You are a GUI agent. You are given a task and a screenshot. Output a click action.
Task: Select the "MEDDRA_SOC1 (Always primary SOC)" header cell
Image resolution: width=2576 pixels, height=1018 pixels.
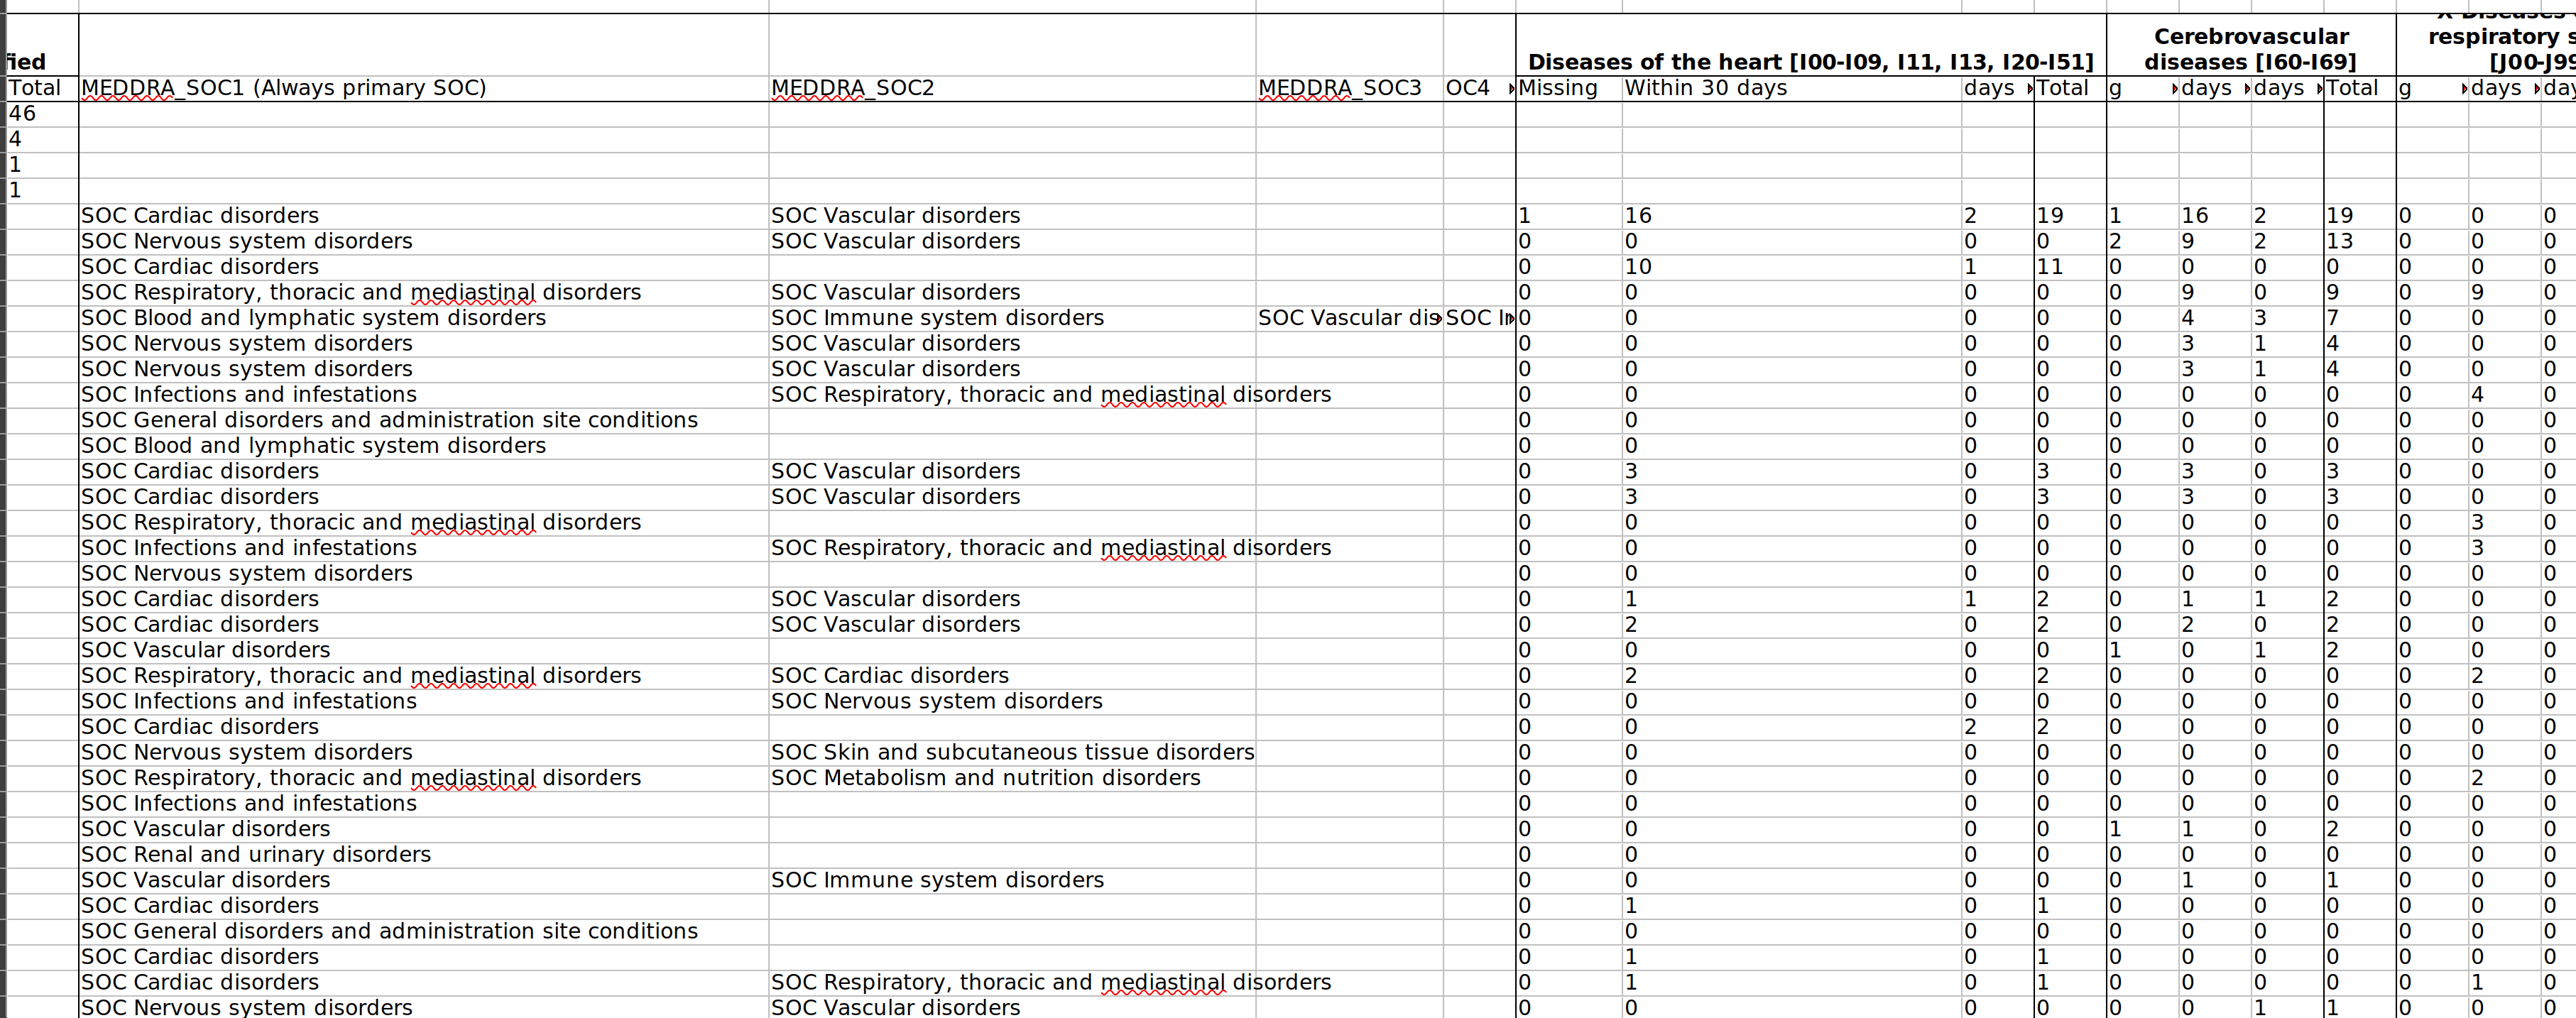[x=423, y=88]
